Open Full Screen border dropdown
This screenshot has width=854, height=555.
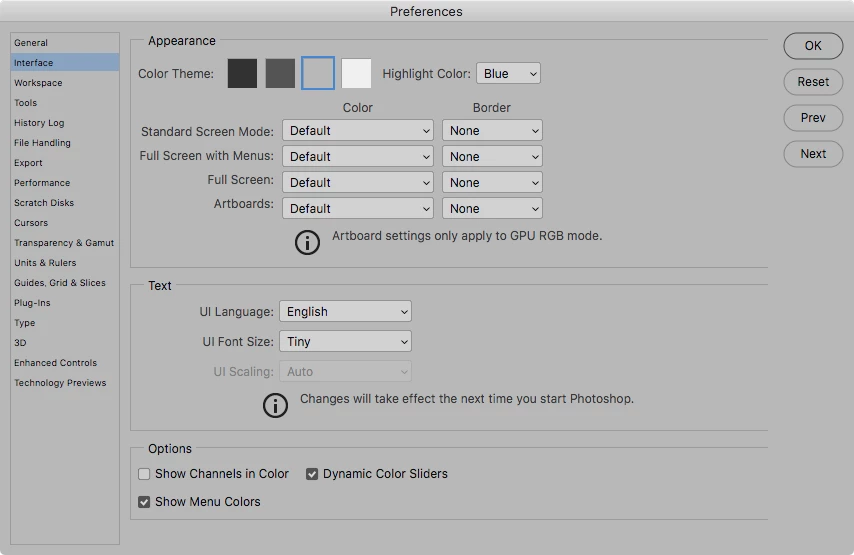click(492, 182)
